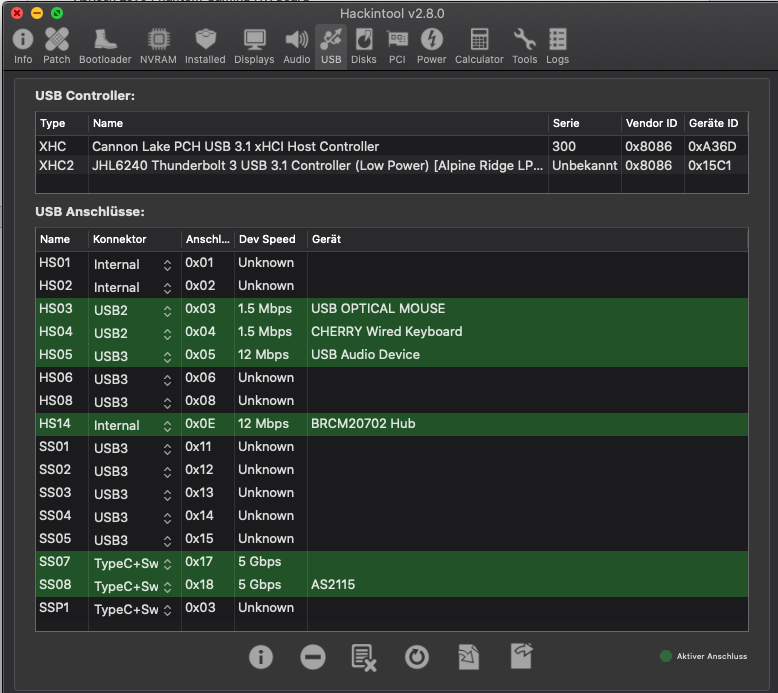778x693 pixels.
Task: Open the Patch toolbar section
Action: click(x=57, y=46)
